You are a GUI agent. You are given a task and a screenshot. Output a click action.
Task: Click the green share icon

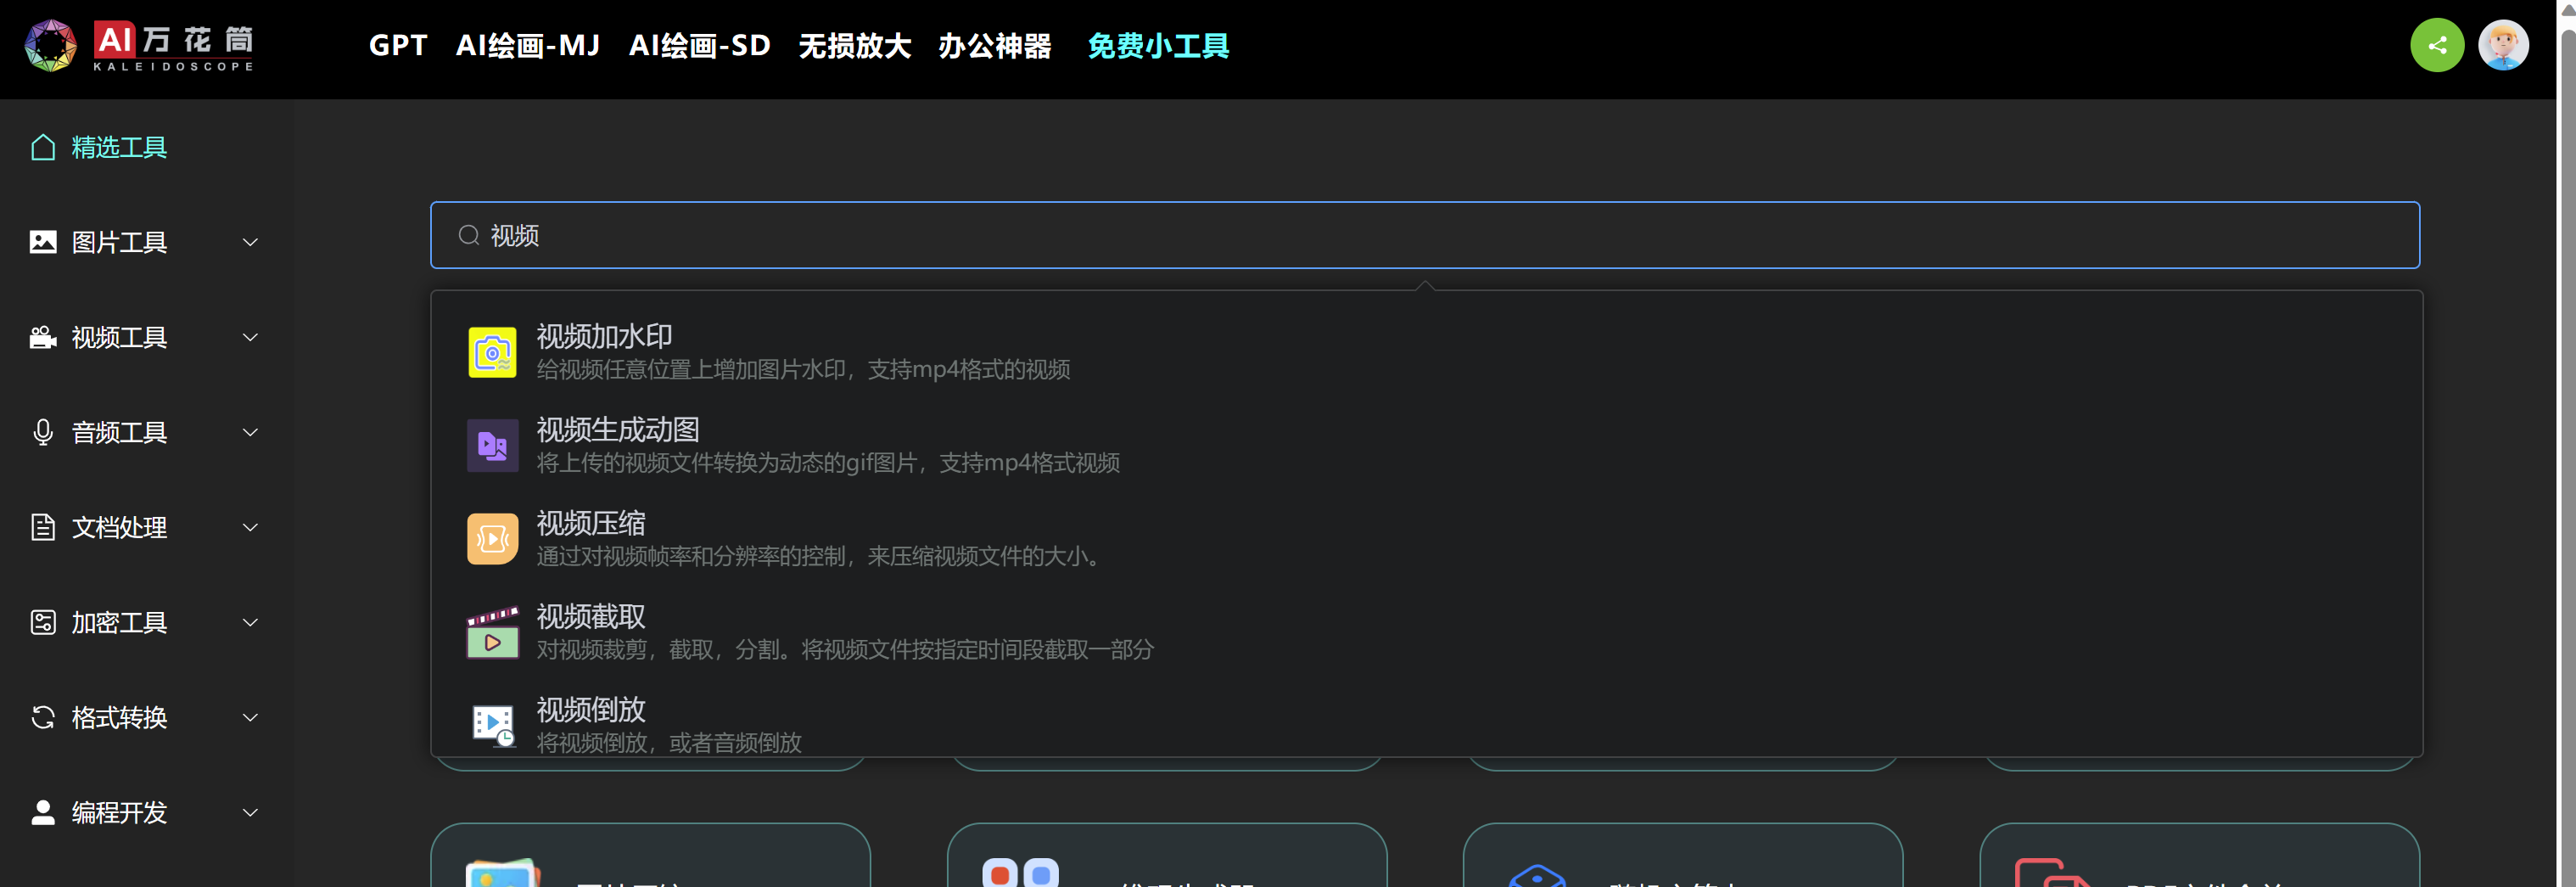[x=2437, y=46]
